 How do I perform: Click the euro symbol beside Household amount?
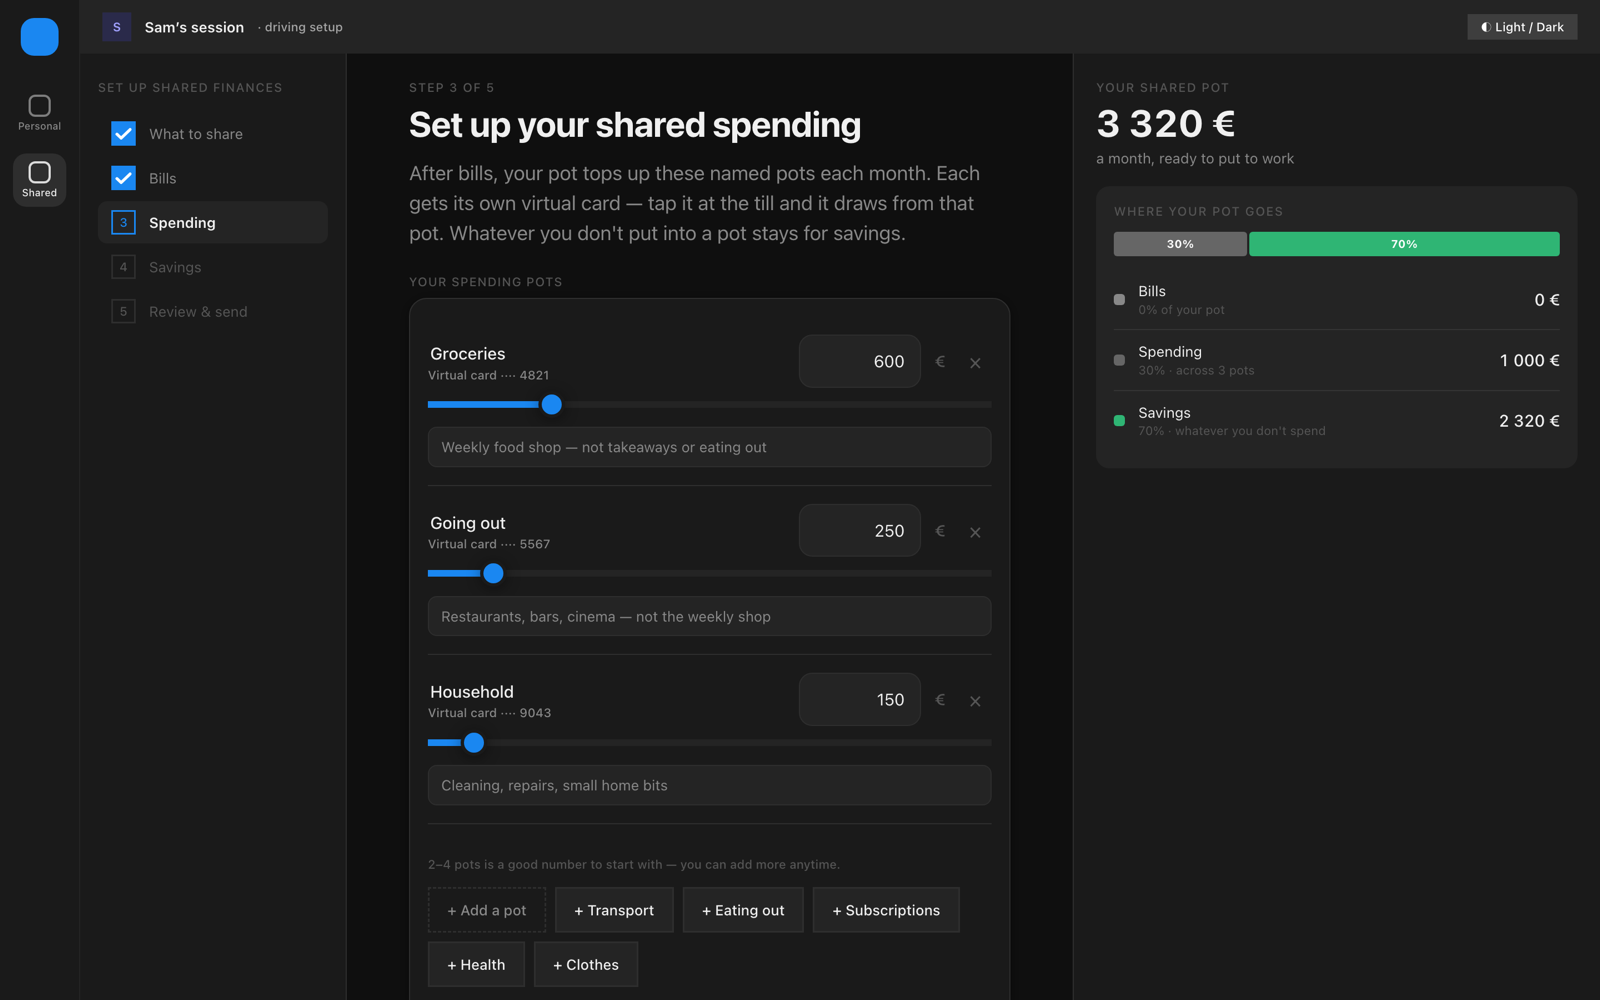click(940, 700)
